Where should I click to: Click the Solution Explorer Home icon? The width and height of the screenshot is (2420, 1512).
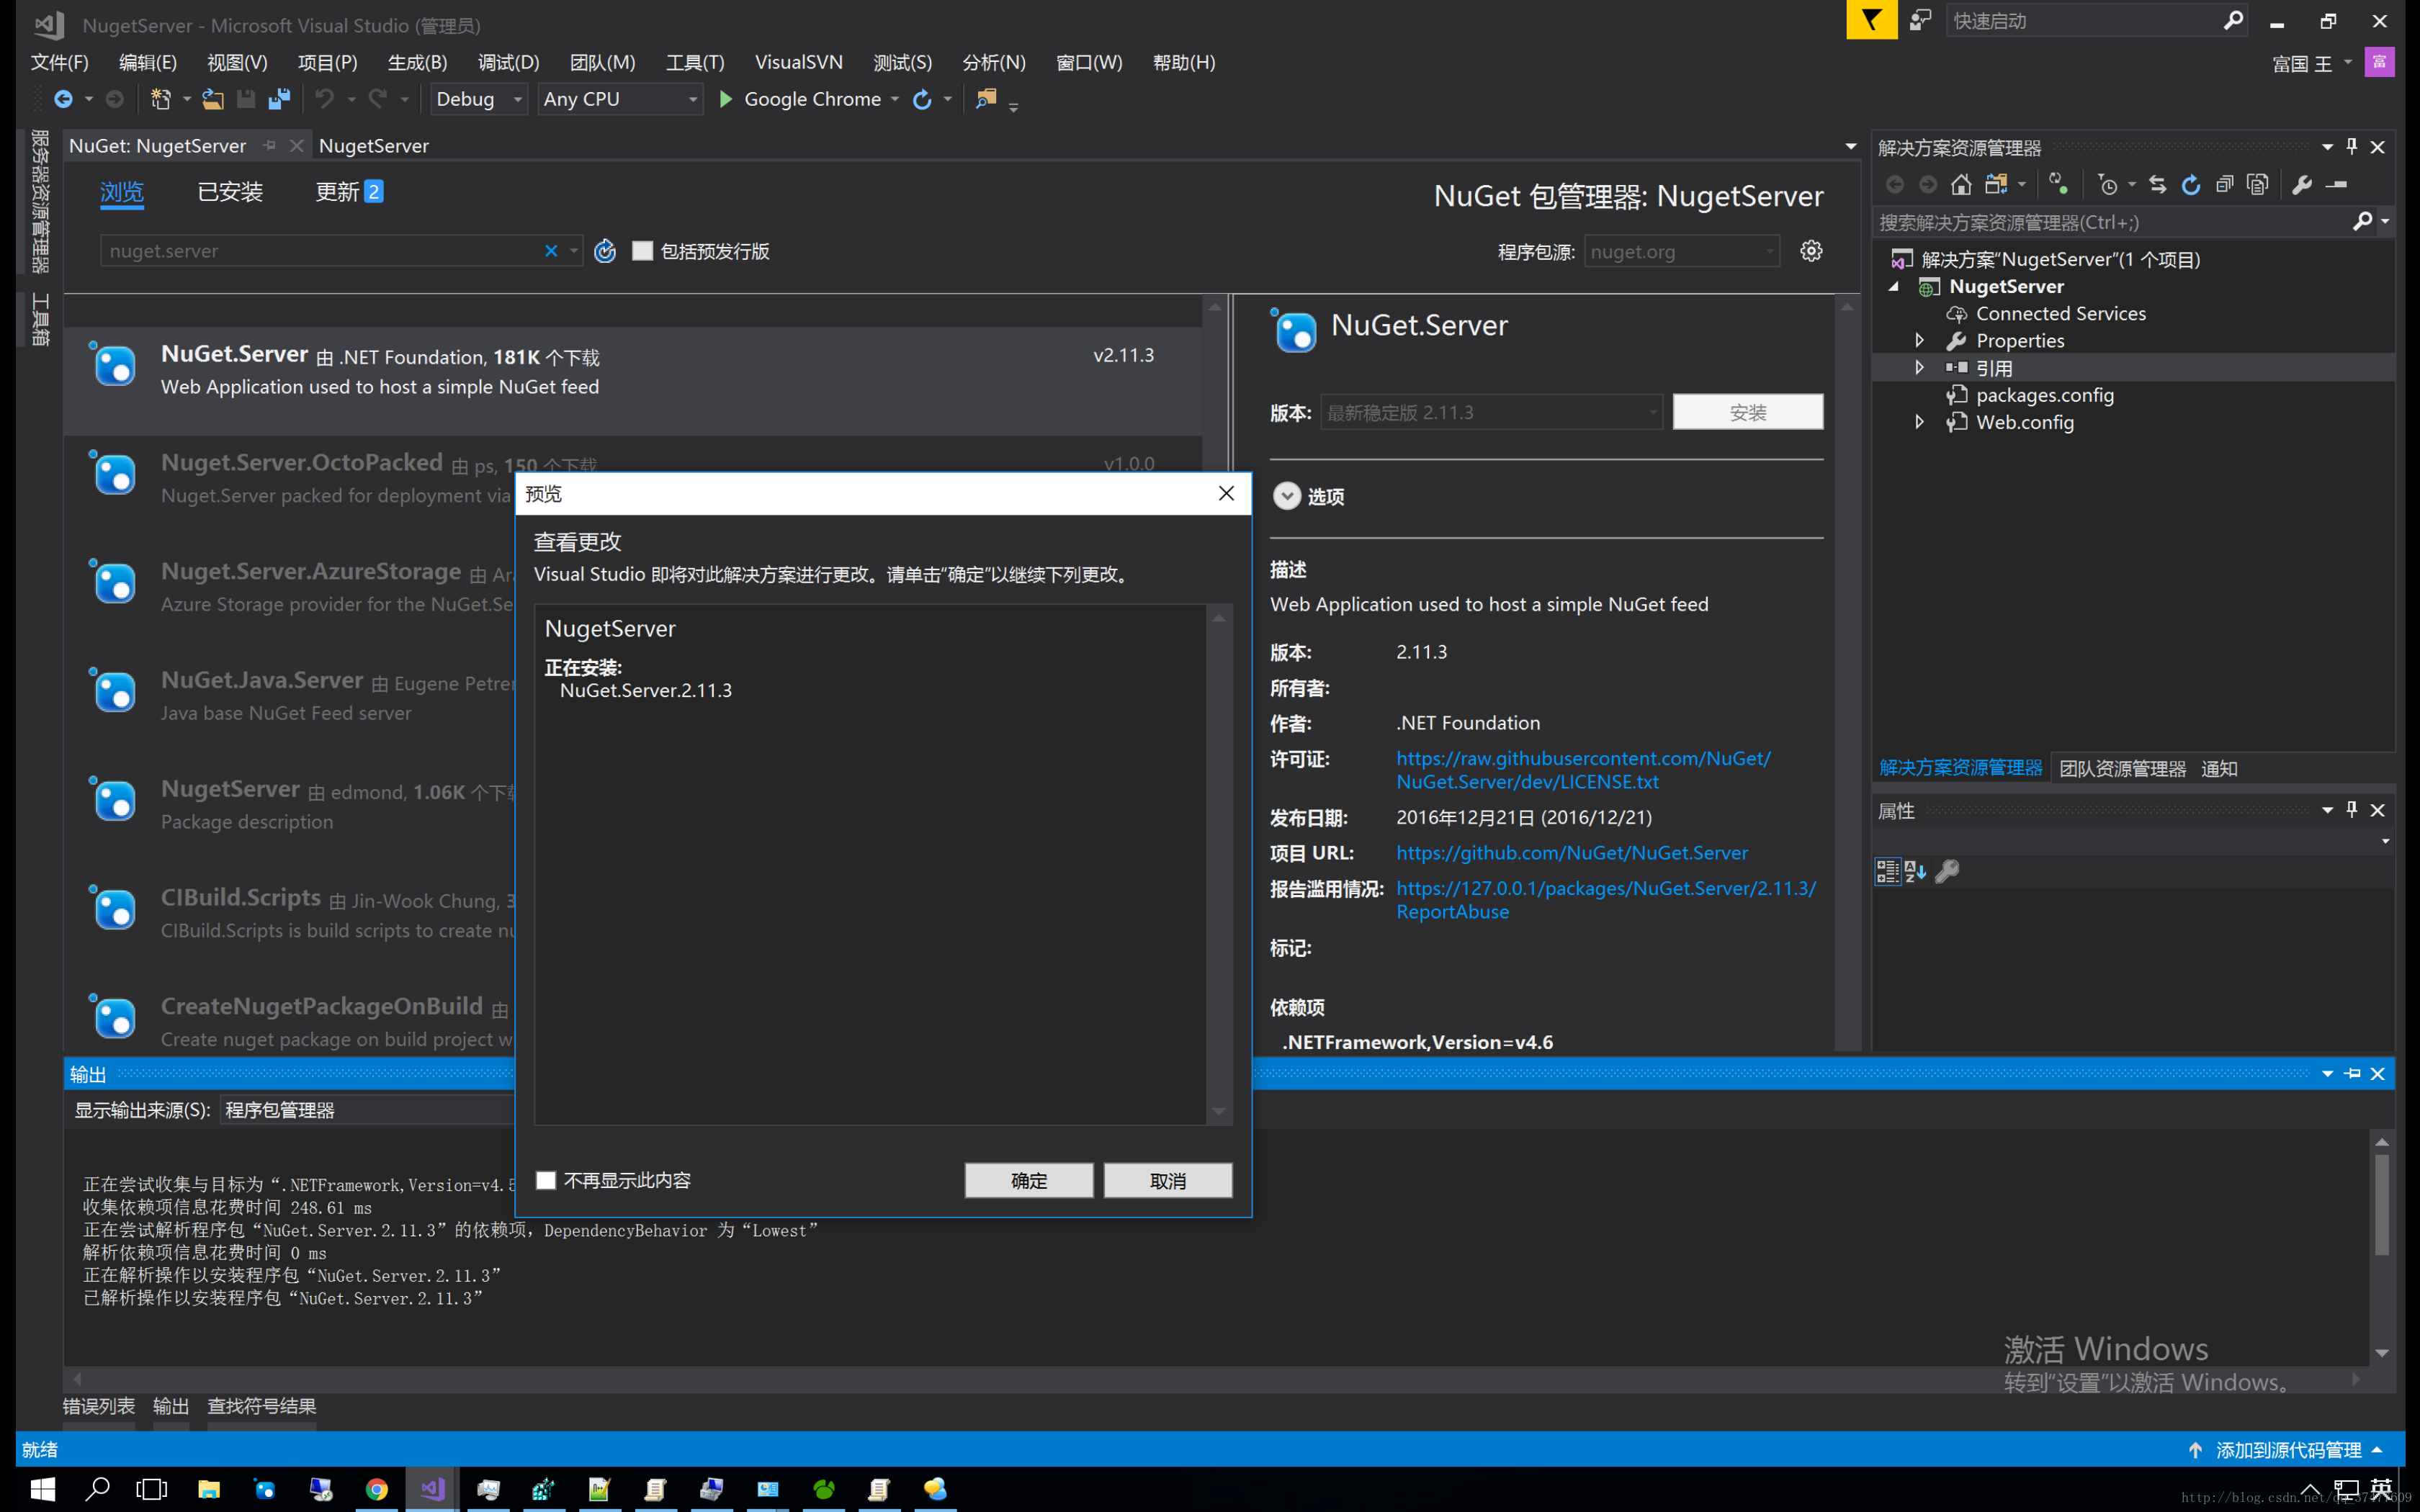[x=1961, y=184]
